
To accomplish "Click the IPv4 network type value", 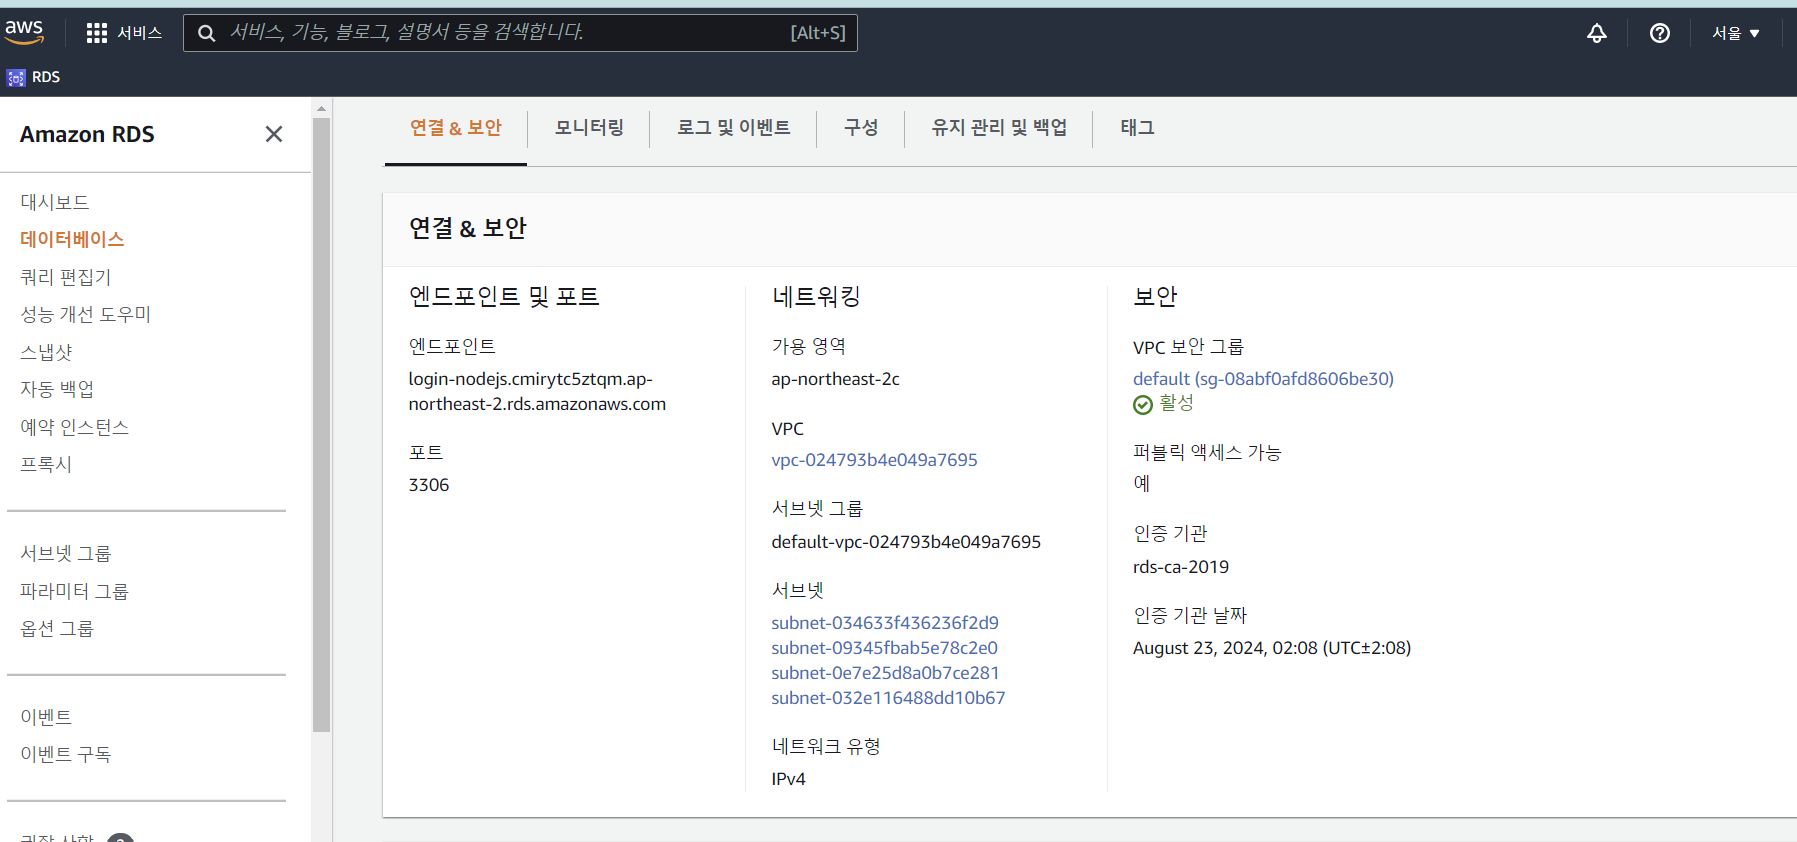I will pyautogui.click(x=788, y=779).
